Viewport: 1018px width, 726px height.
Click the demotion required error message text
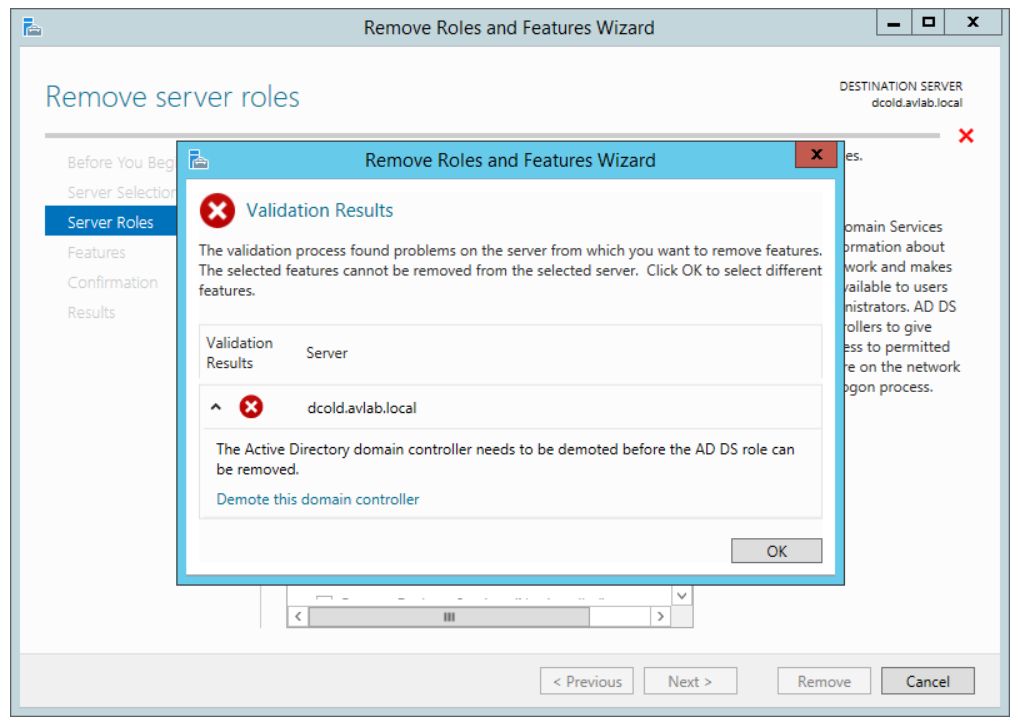pos(505,458)
